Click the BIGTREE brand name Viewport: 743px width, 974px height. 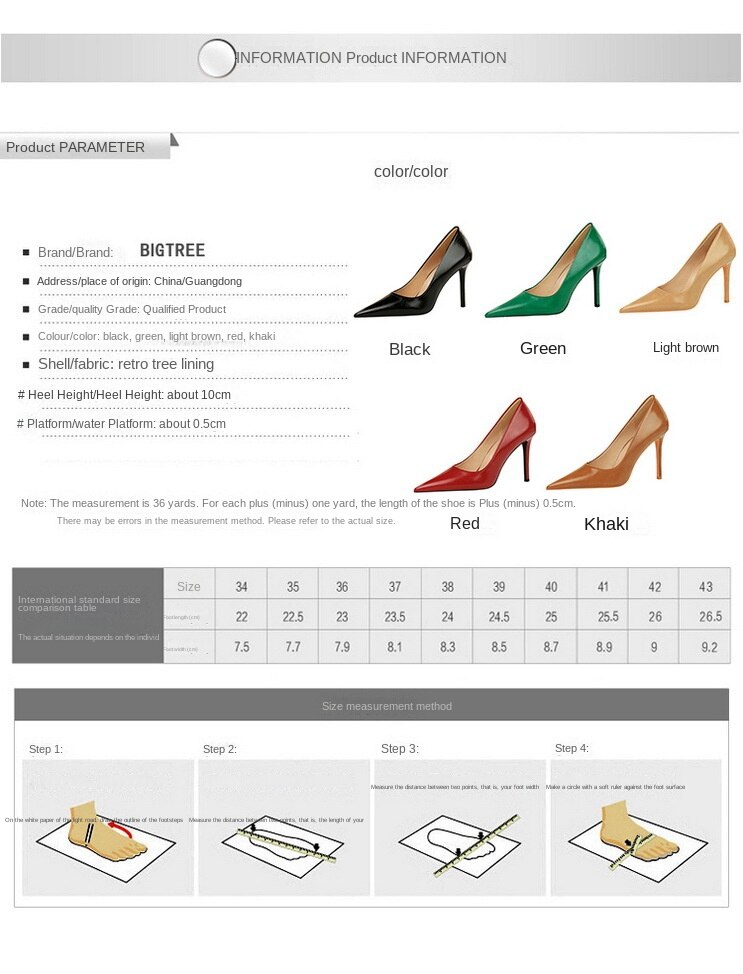click(x=172, y=250)
